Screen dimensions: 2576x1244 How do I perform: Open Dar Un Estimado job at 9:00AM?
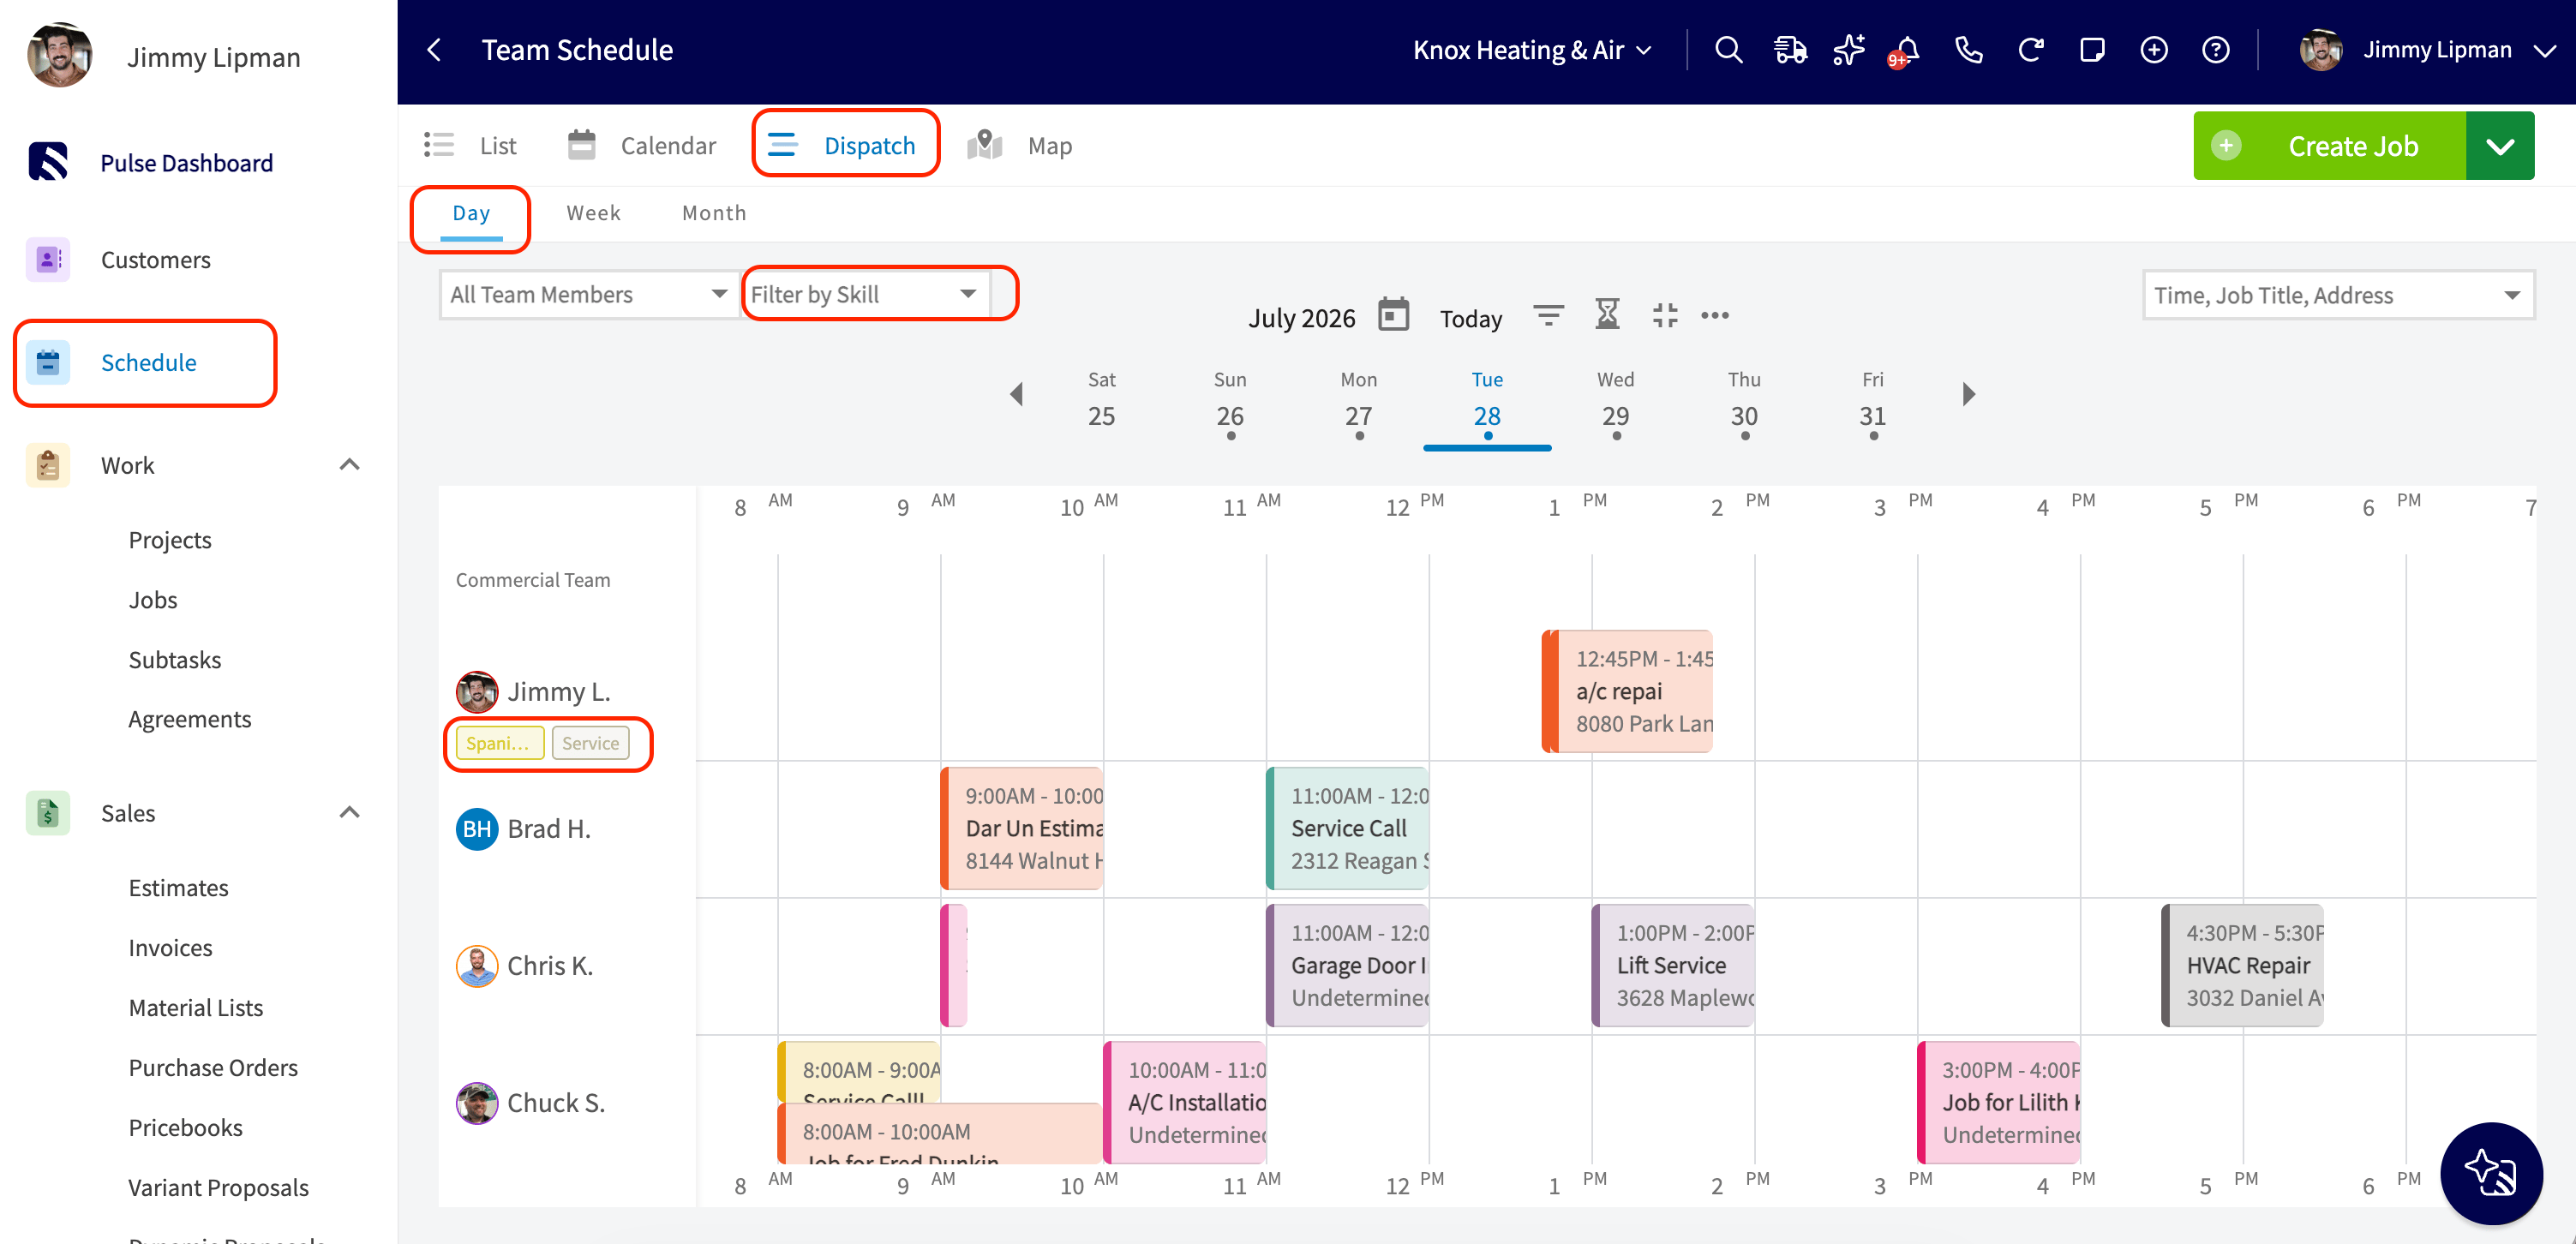click(x=1022, y=828)
